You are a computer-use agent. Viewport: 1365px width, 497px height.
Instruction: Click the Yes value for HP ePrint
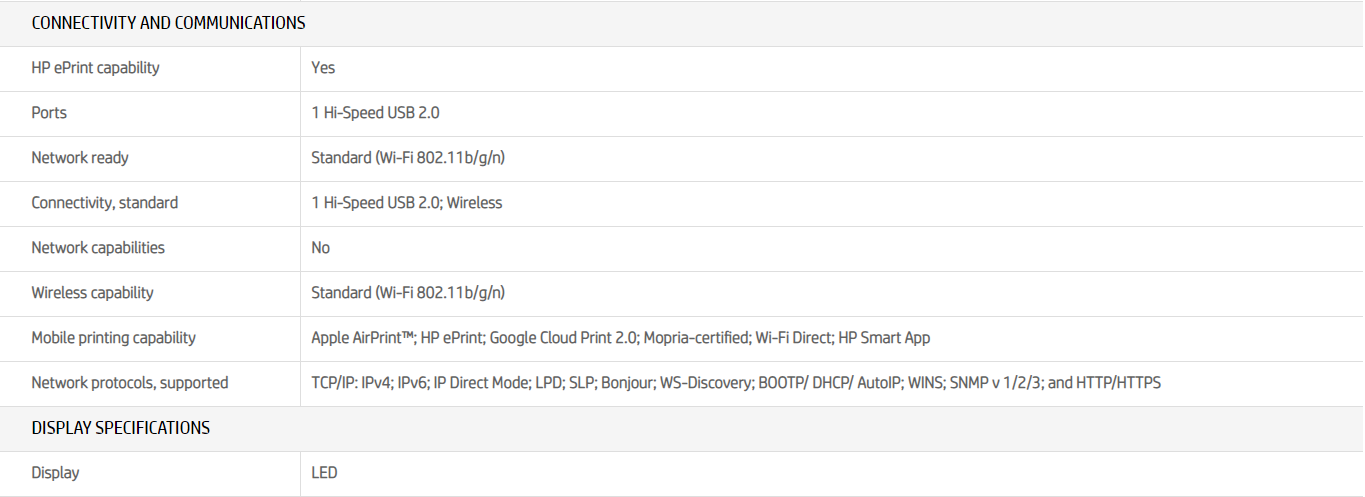point(323,68)
